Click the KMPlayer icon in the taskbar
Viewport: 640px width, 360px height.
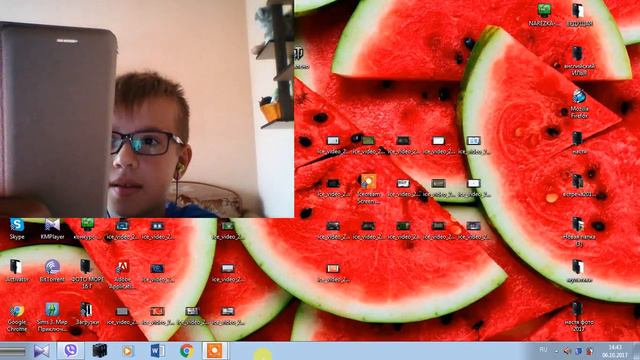(x=42, y=351)
